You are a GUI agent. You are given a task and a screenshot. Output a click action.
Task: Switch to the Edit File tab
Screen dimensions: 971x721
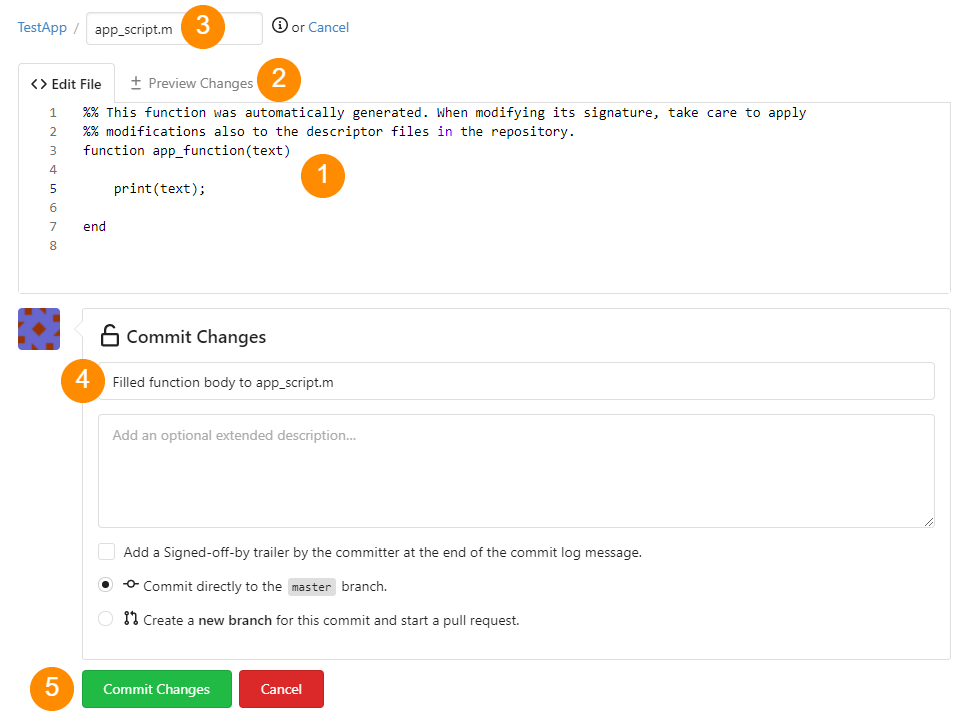66,84
